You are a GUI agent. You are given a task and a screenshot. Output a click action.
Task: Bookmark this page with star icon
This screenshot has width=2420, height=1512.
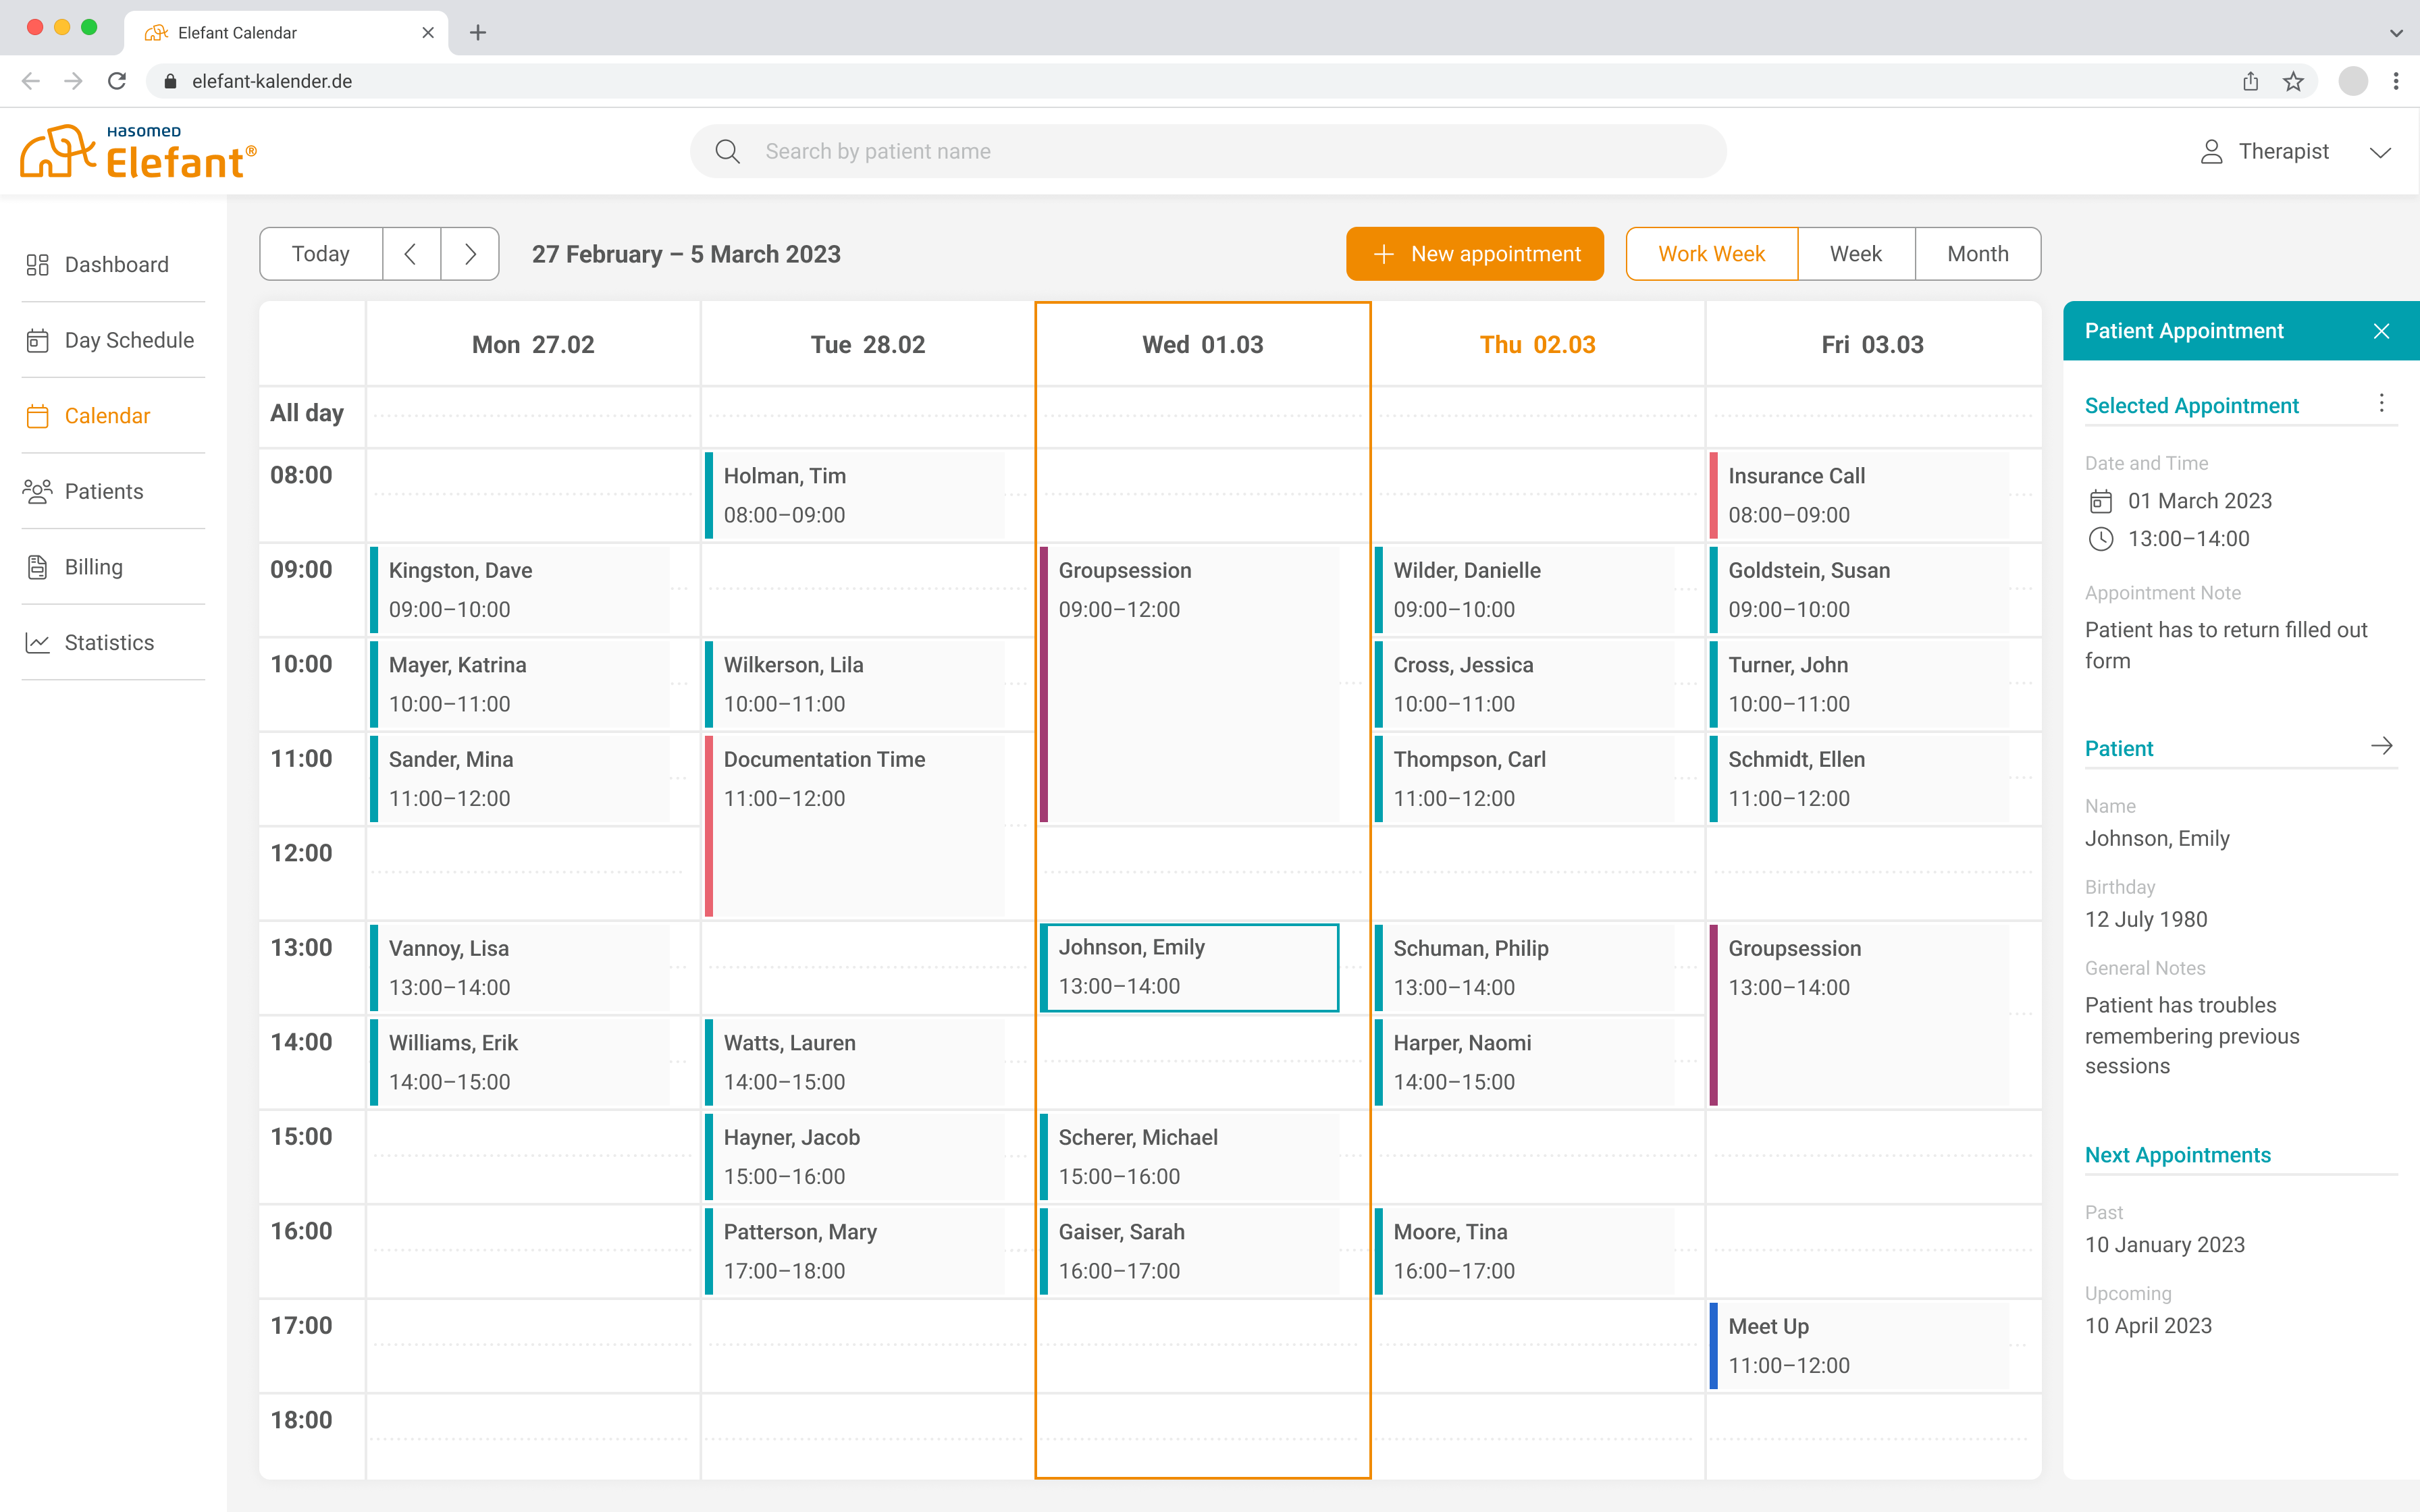click(x=2293, y=81)
